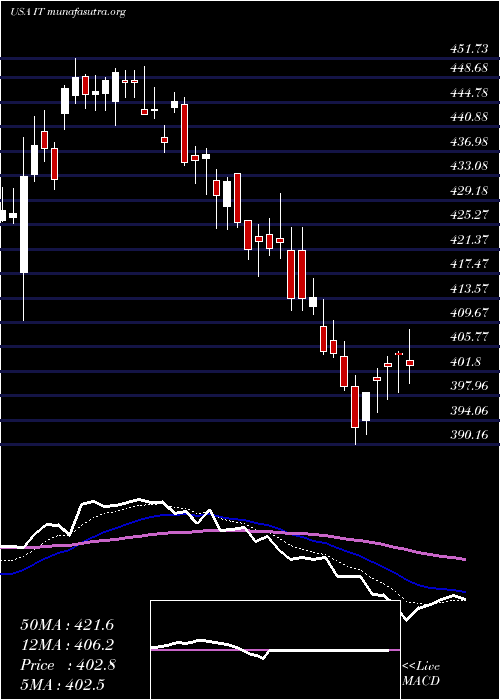The image size is (500, 700).
Task: Click the 409.67 price axis label
Action: (469, 312)
